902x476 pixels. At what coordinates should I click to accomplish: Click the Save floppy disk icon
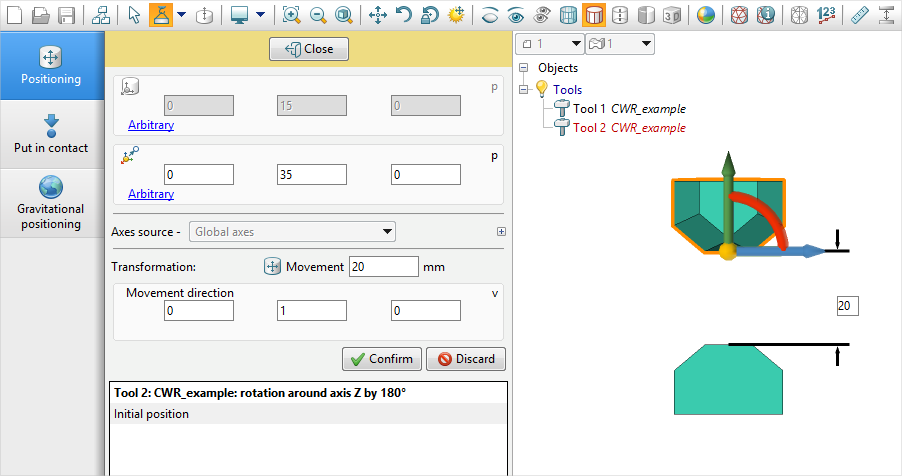pos(67,15)
